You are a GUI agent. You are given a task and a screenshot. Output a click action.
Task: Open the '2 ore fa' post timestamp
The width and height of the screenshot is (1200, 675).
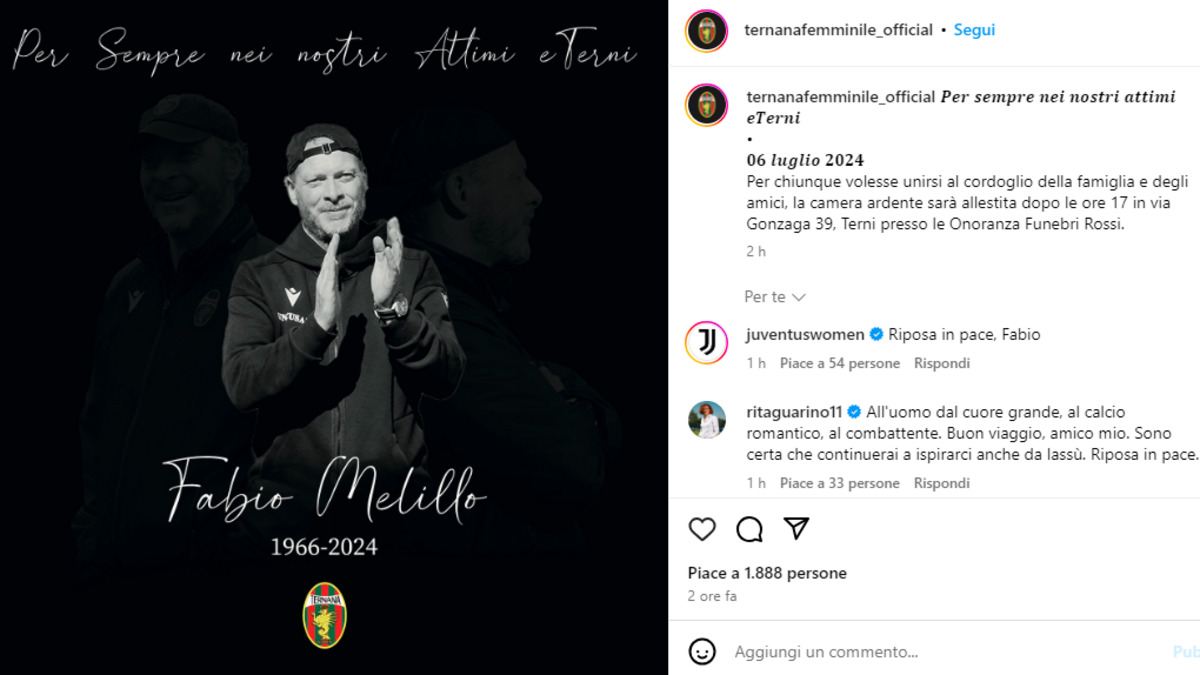(712, 596)
